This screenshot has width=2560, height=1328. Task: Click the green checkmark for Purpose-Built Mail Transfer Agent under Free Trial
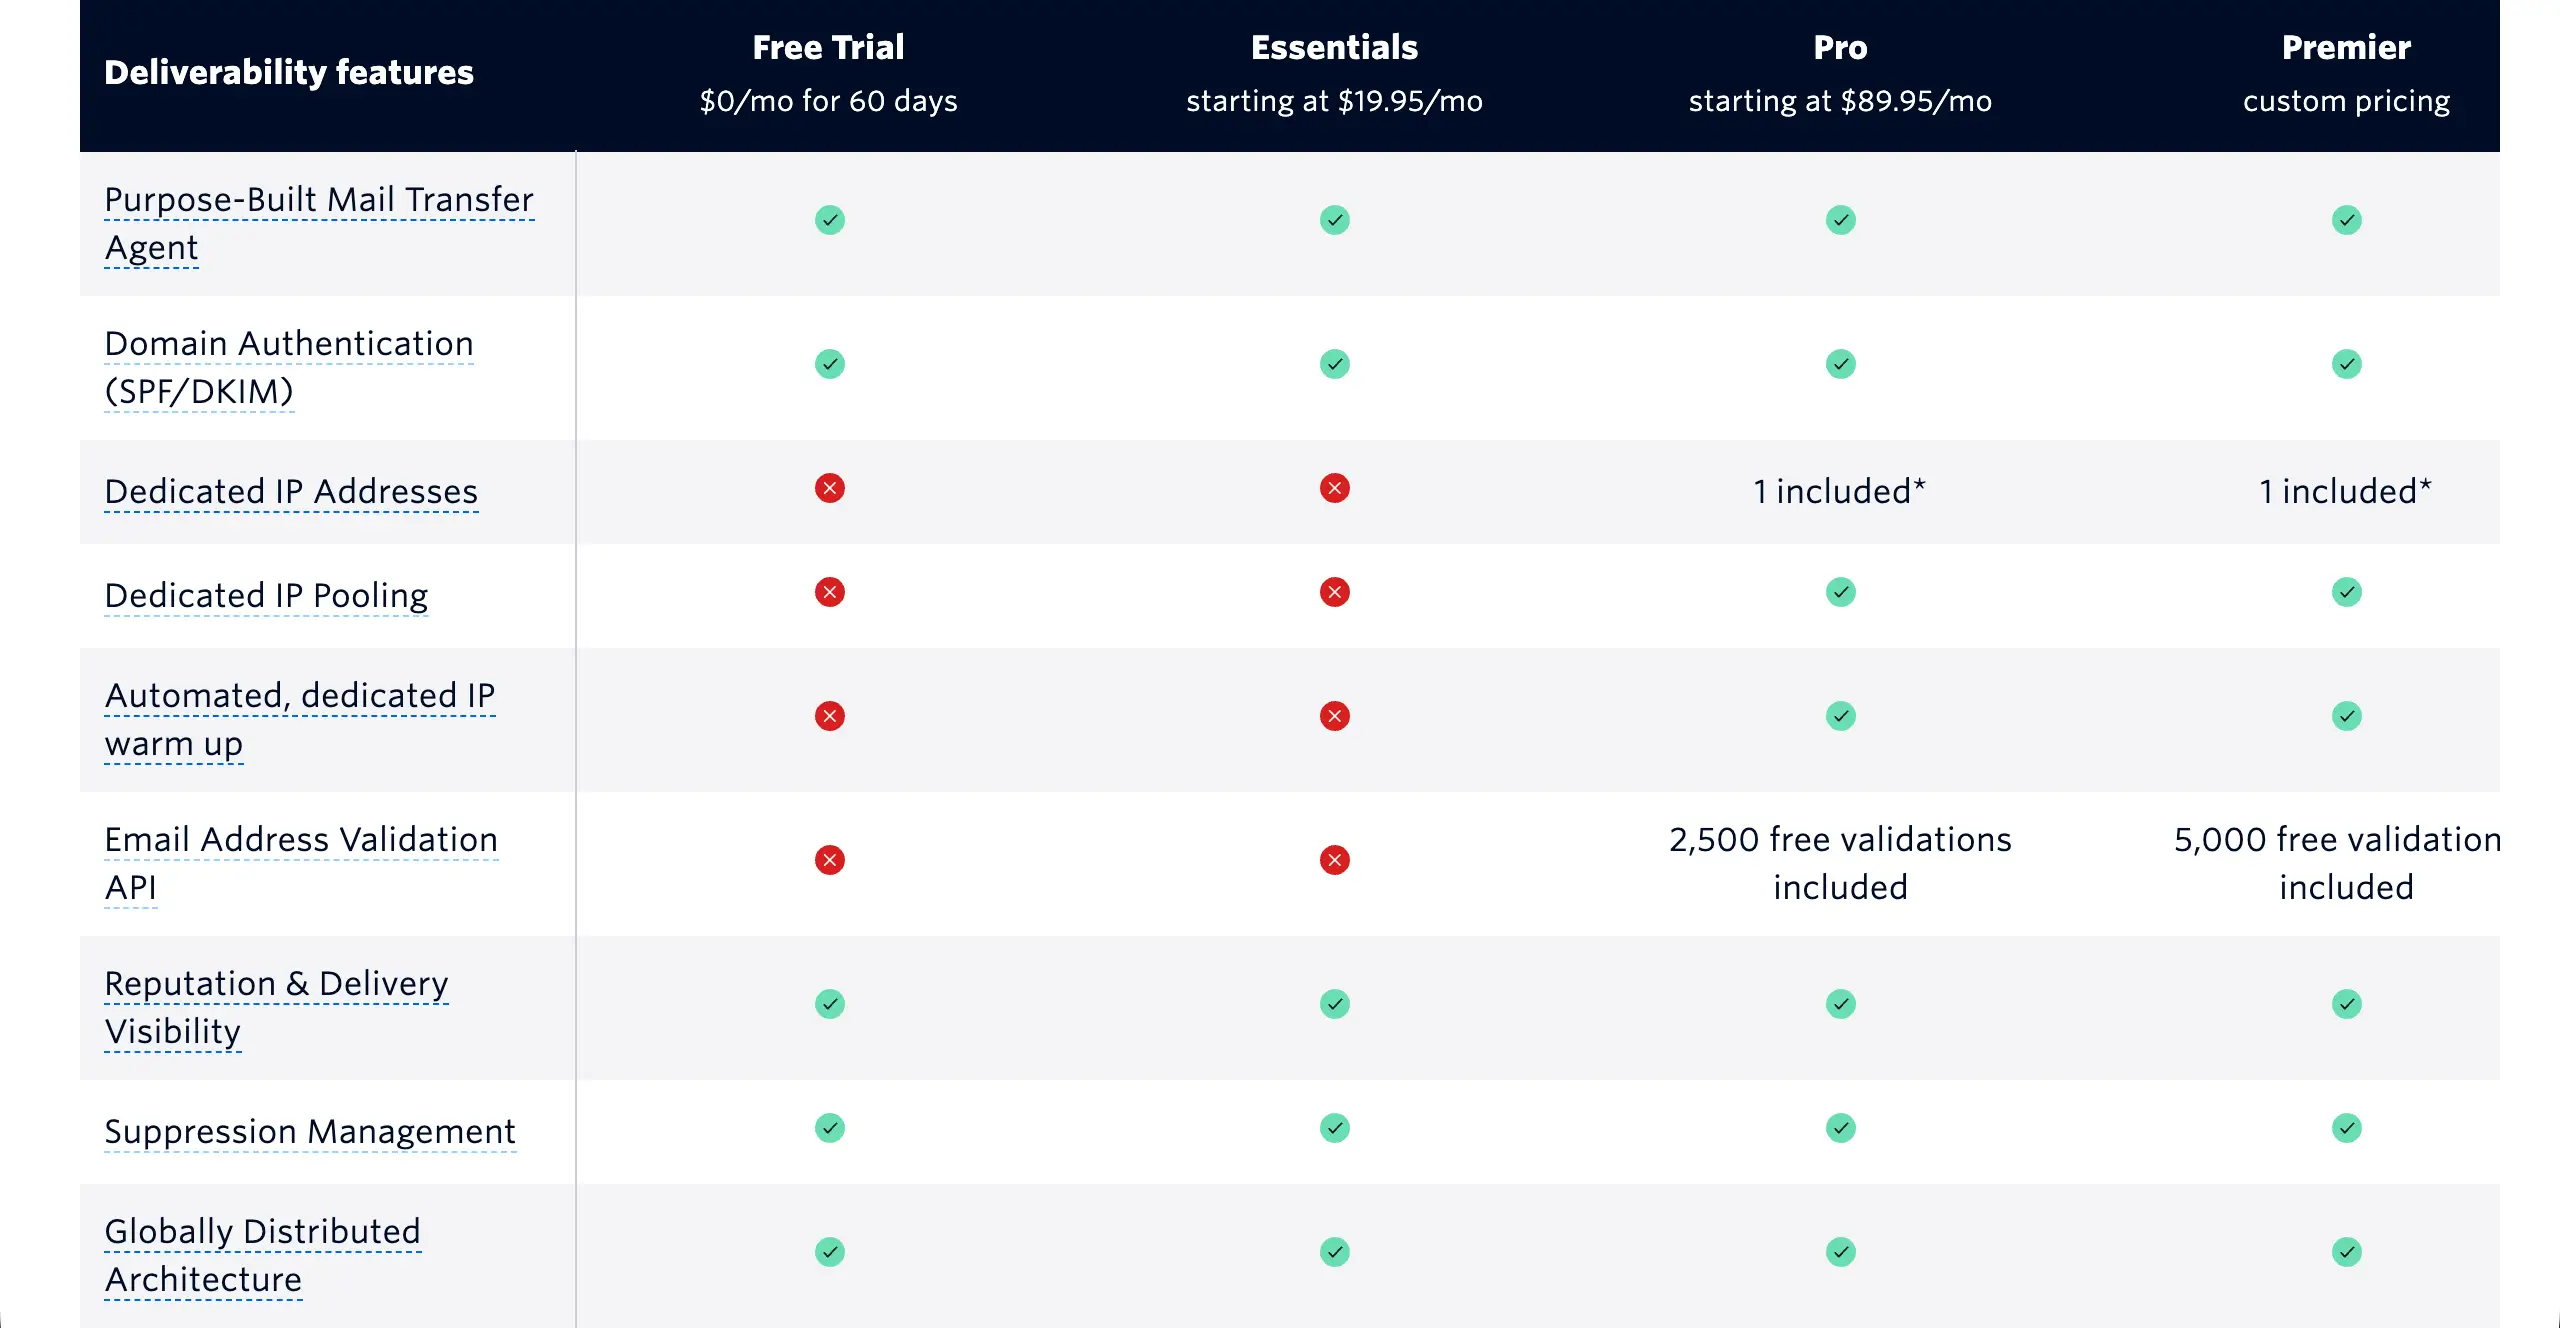click(x=829, y=220)
